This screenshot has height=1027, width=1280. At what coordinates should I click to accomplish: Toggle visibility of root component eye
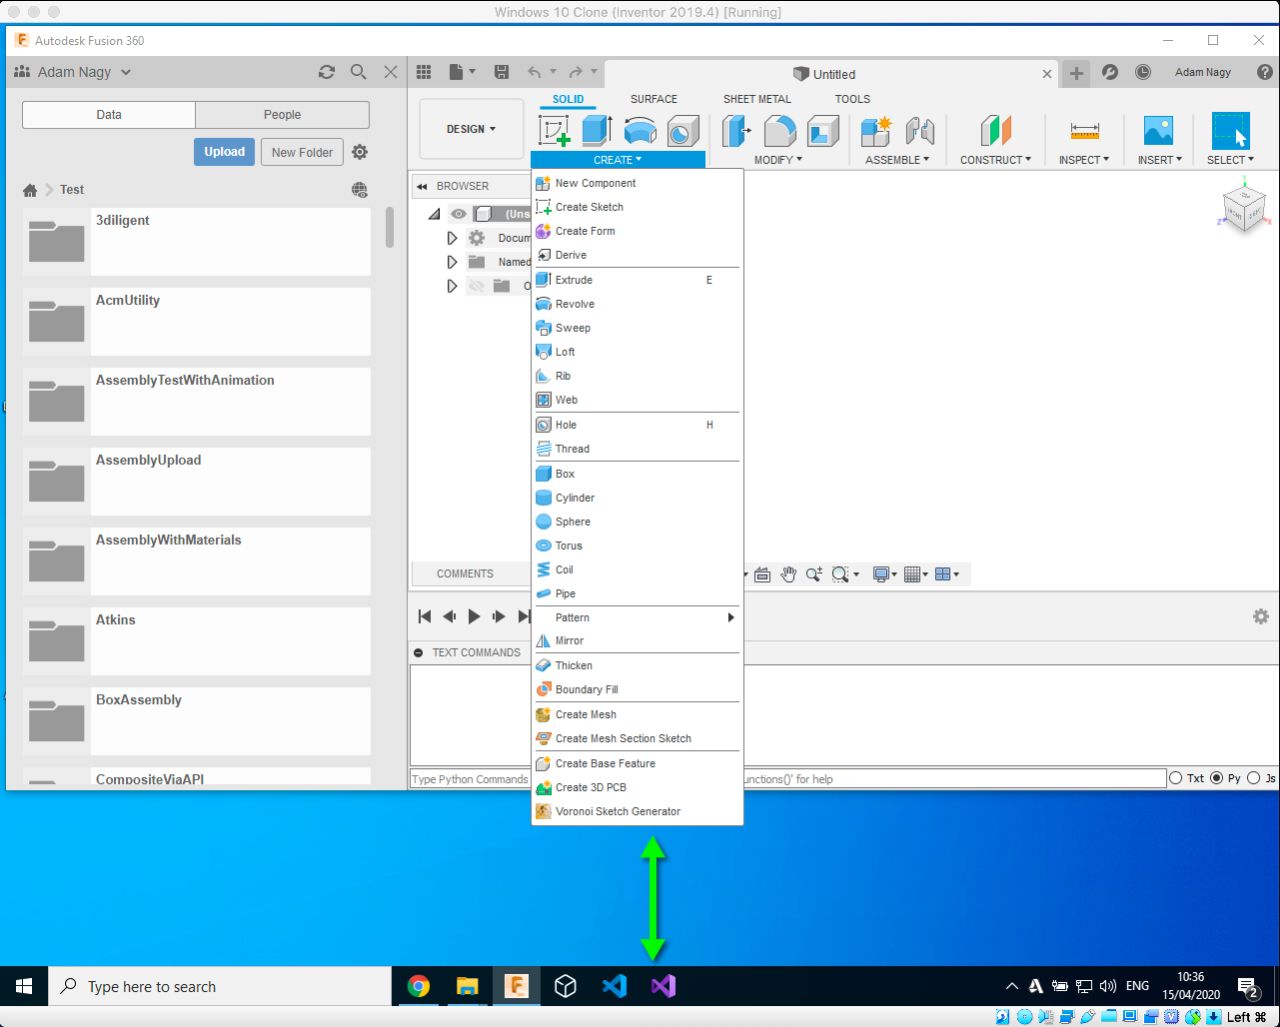coord(459,214)
